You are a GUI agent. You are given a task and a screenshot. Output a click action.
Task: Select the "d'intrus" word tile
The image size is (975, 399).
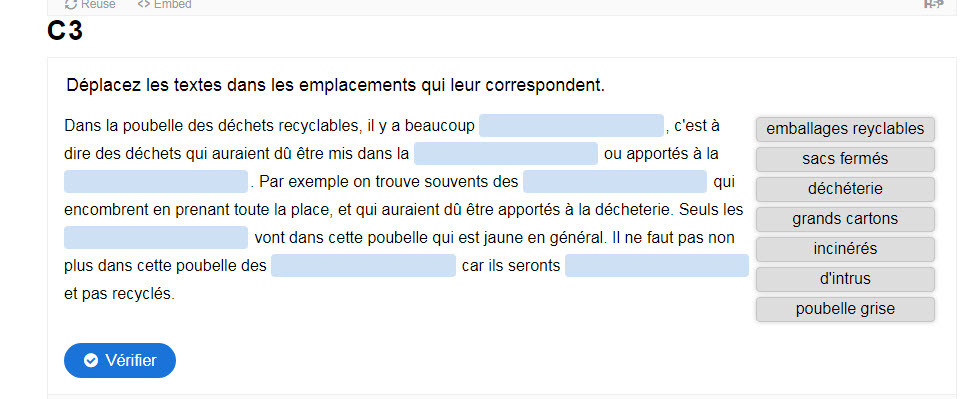[x=845, y=279]
